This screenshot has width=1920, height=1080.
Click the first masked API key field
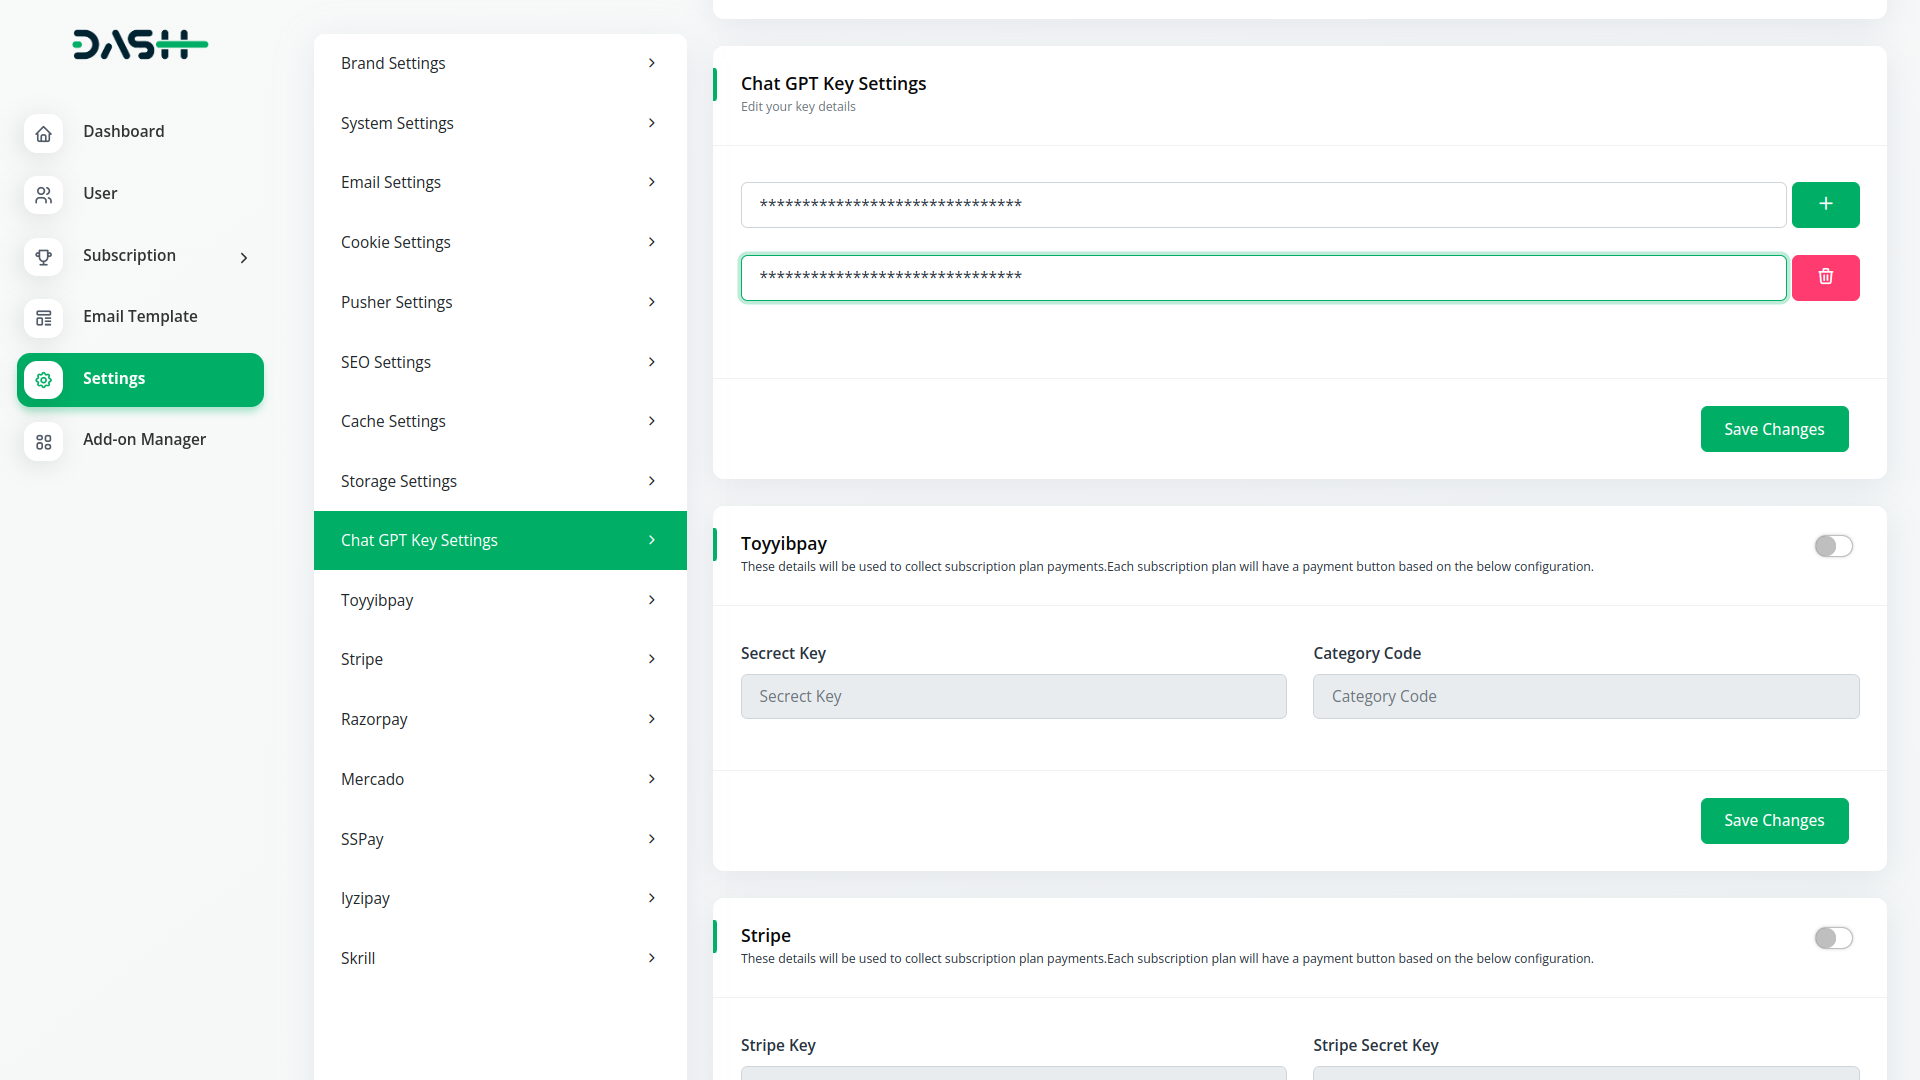point(1262,205)
